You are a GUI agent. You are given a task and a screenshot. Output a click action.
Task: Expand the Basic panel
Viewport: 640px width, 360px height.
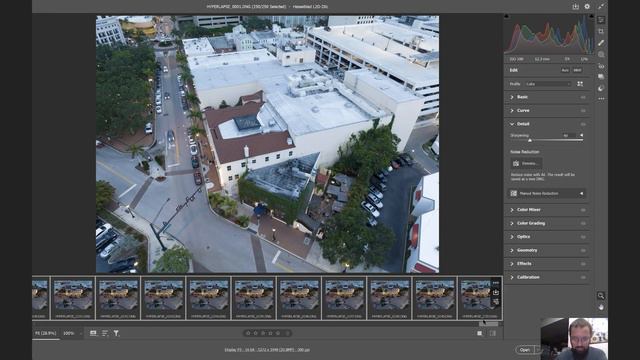point(512,97)
